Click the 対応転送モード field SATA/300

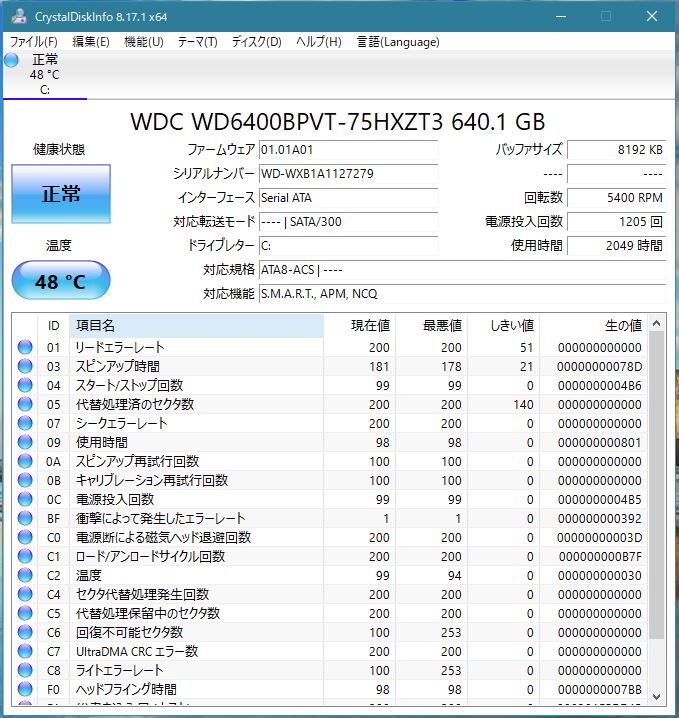click(348, 222)
